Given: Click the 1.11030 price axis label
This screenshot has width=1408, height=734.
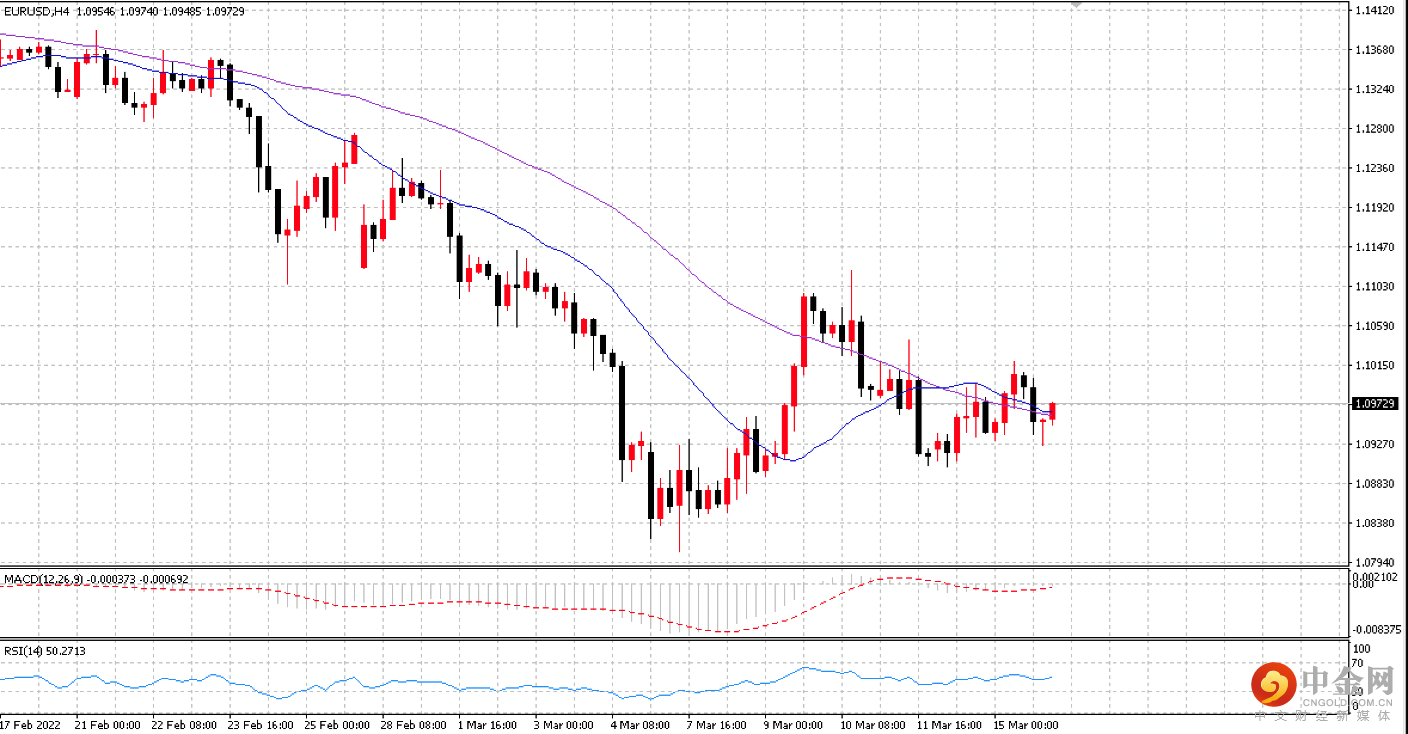Looking at the screenshot, I should click(1373, 287).
